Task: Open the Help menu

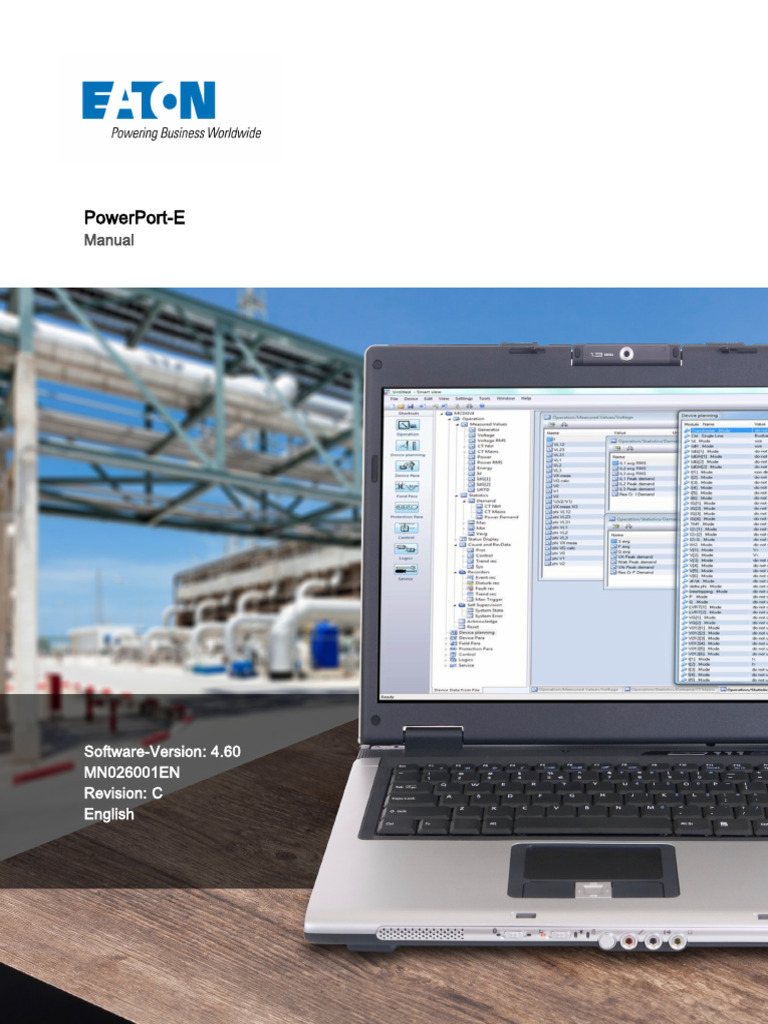Action: (x=526, y=398)
